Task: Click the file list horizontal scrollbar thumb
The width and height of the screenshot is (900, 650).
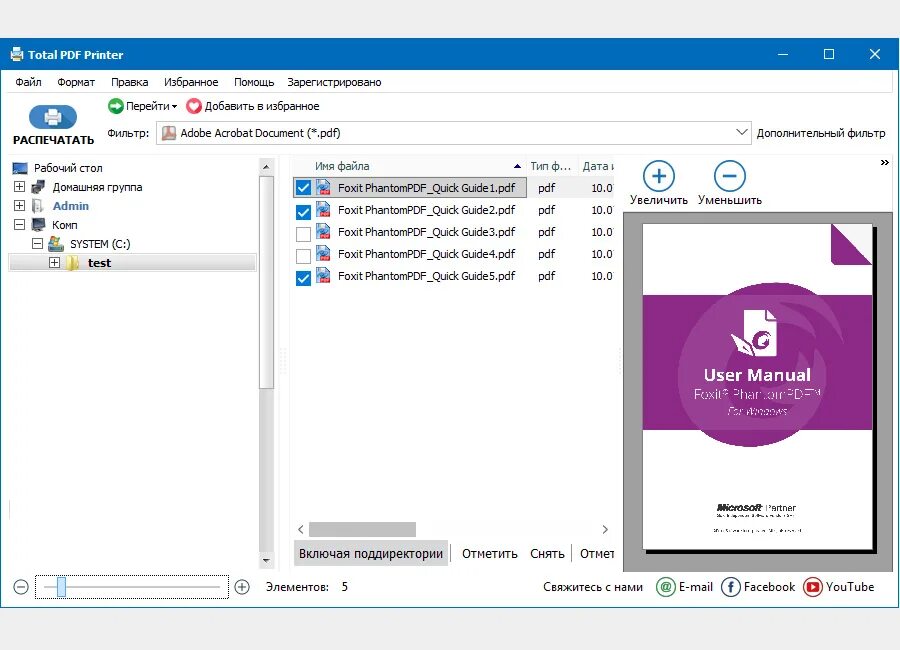Action: 362,529
